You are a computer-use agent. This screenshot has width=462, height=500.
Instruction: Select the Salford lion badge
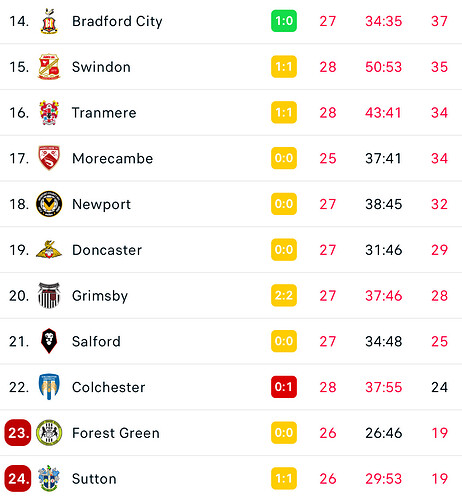click(x=49, y=341)
